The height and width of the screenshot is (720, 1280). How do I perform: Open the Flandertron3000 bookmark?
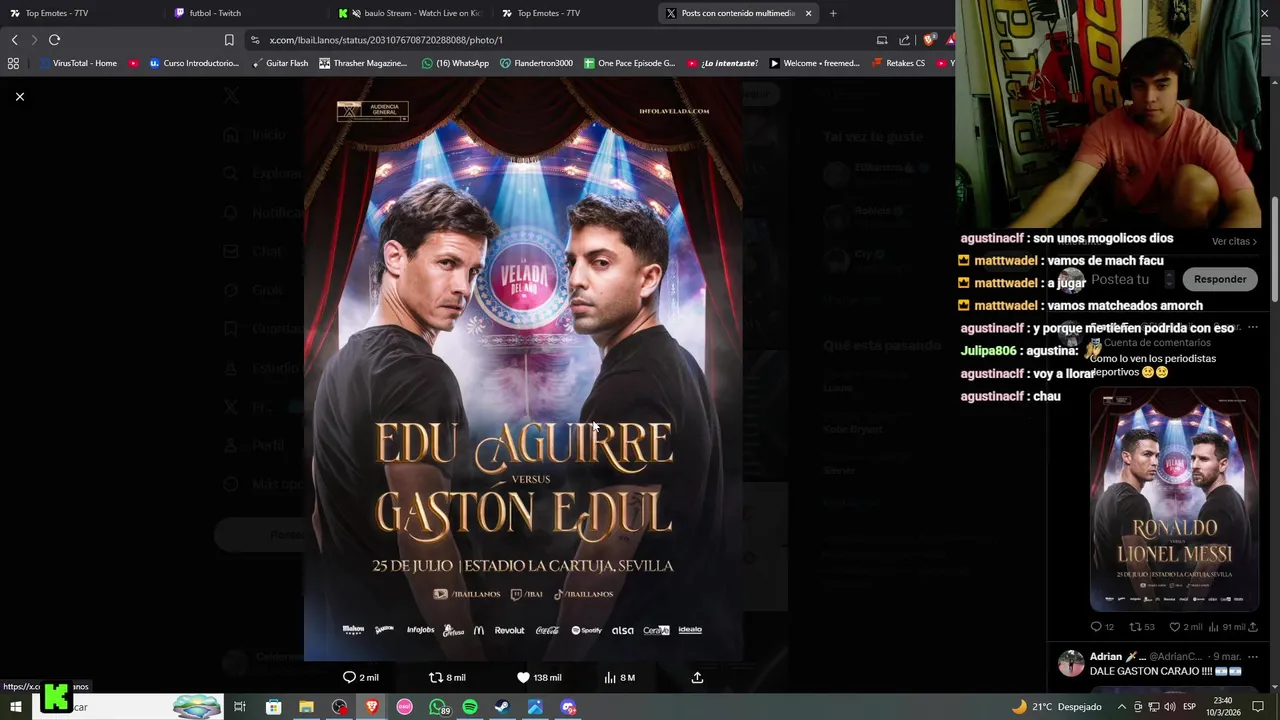pyautogui.click(x=536, y=63)
